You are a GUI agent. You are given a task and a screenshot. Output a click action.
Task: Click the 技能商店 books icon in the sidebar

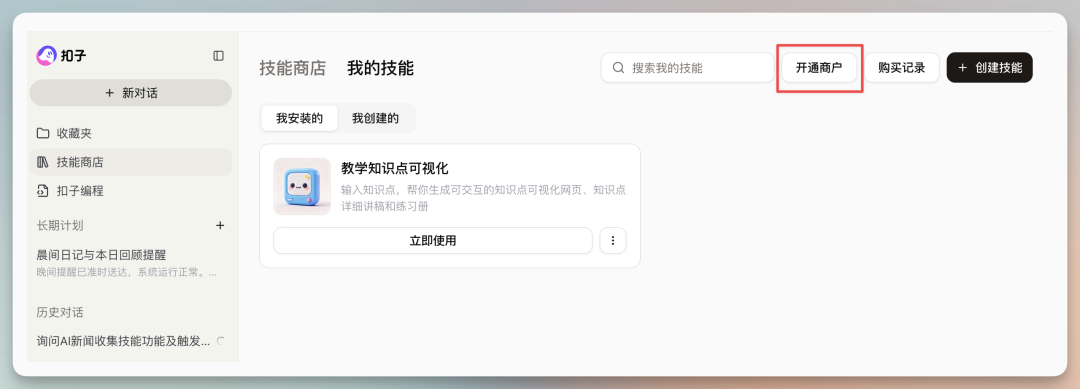pyautogui.click(x=43, y=162)
